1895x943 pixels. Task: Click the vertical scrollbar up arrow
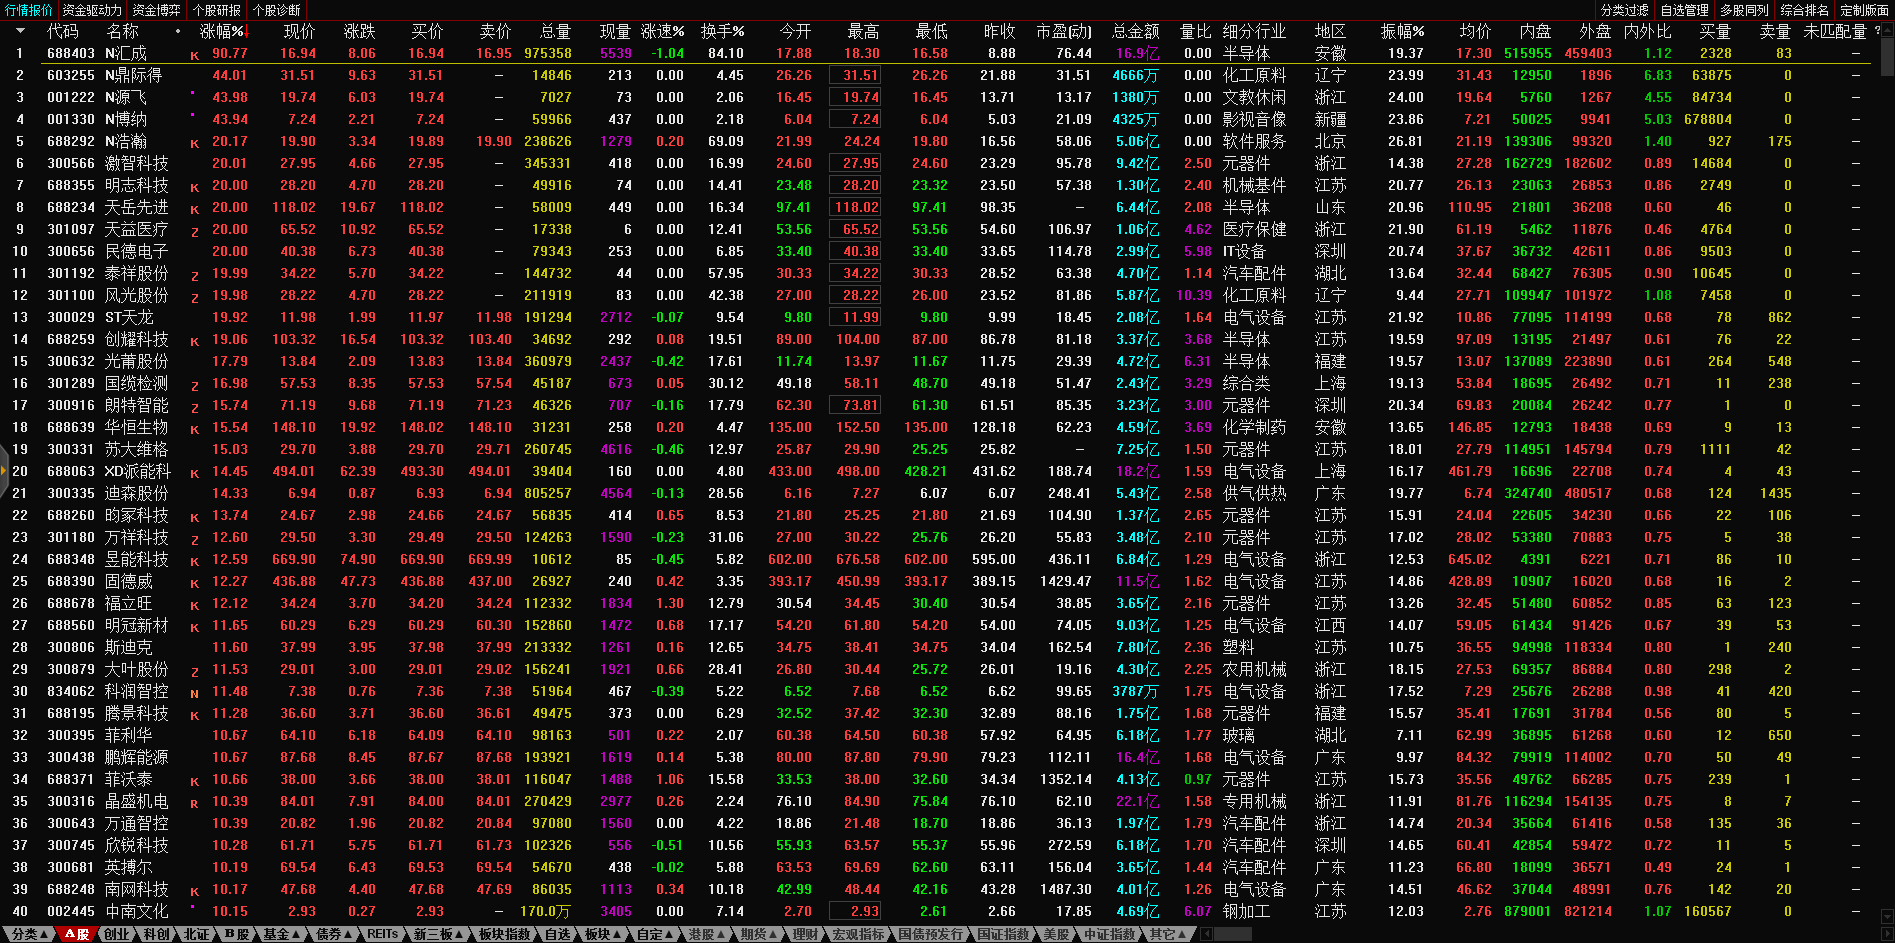pyautogui.click(x=1887, y=29)
